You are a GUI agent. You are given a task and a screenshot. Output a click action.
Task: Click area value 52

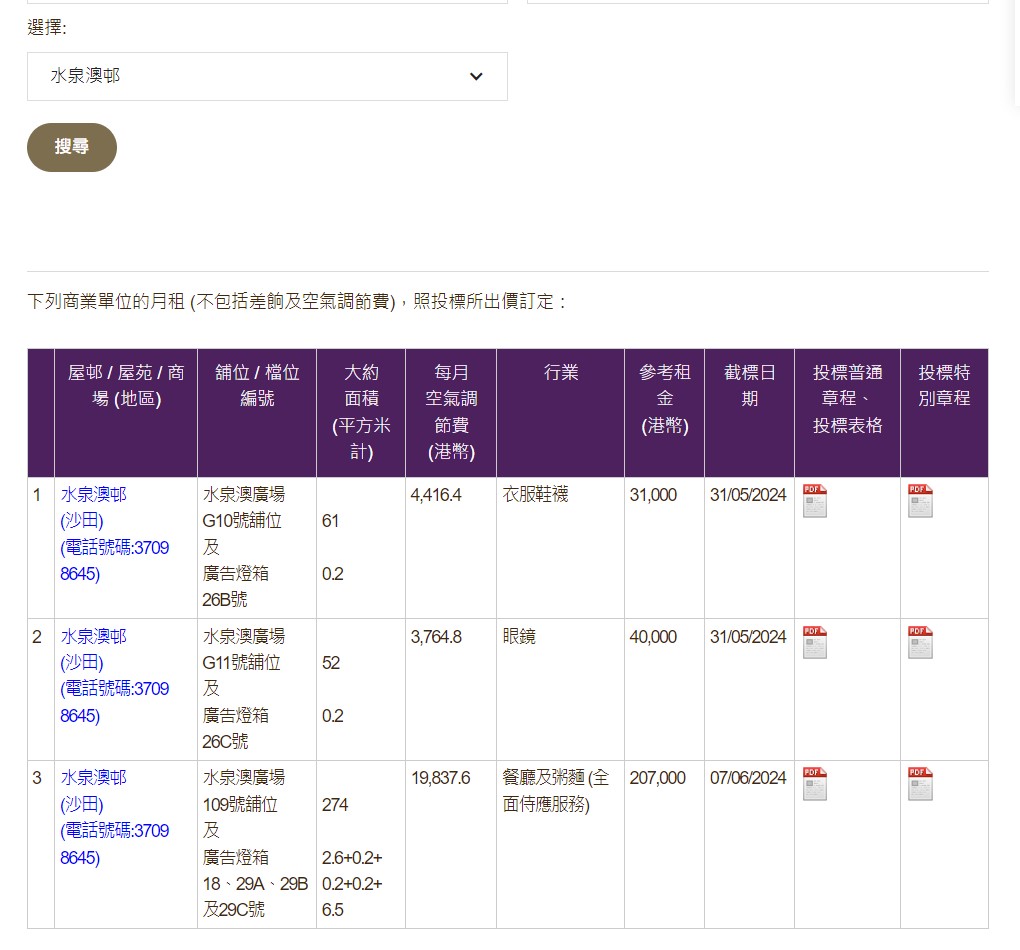pos(331,663)
